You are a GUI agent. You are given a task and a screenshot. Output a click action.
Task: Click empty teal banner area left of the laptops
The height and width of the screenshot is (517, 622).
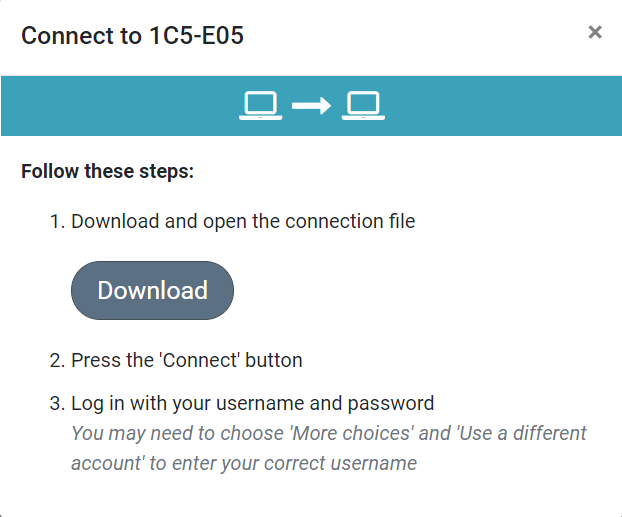click(x=119, y=106)
